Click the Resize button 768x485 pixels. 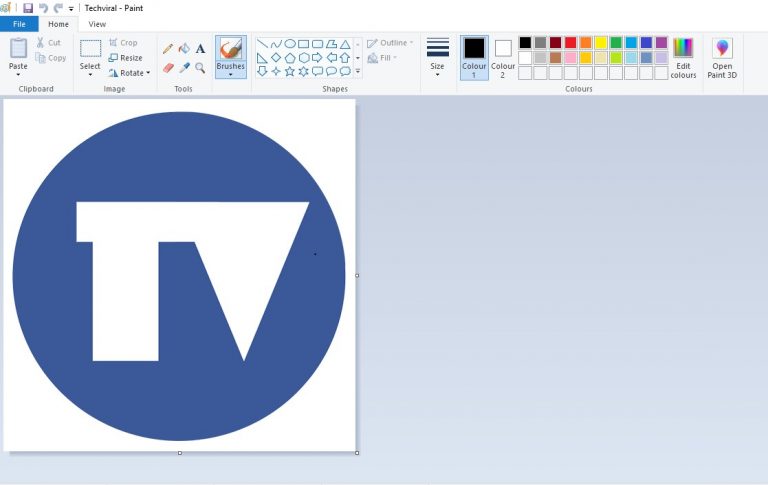(x=126, y=58)
